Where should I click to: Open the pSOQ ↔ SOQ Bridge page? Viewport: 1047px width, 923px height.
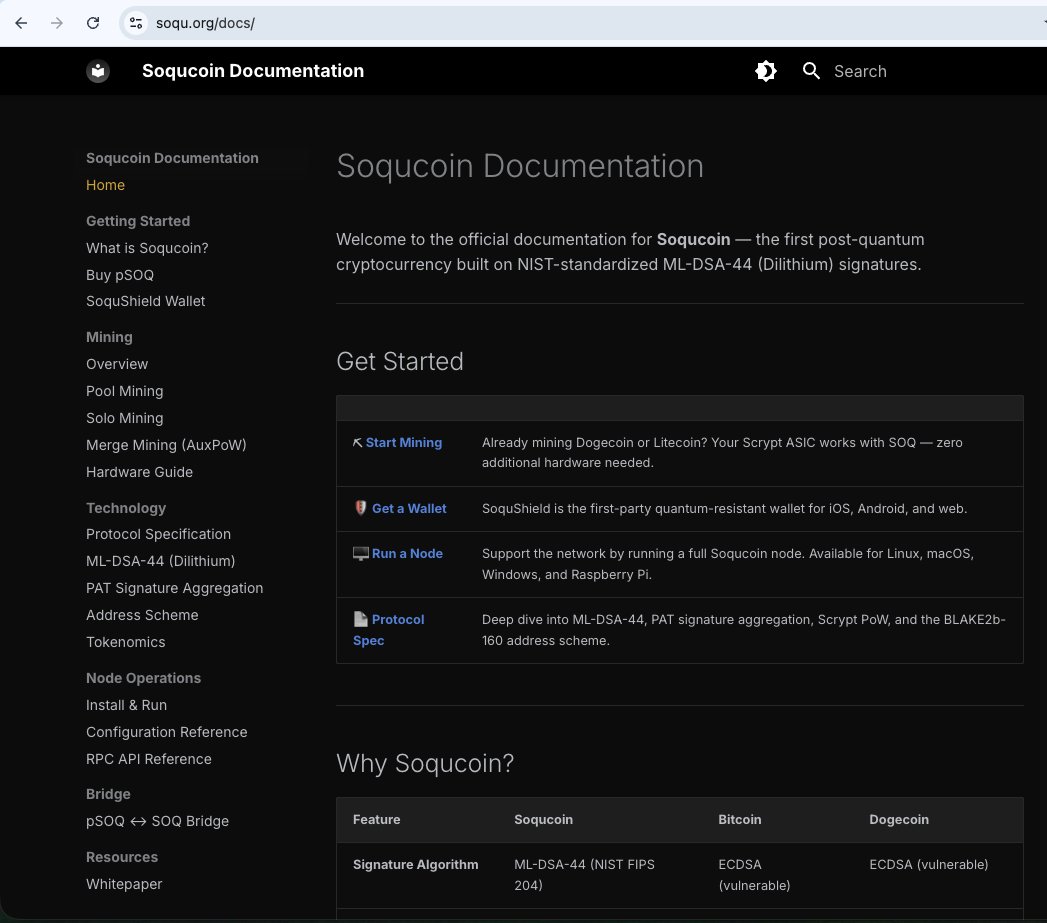157,821
